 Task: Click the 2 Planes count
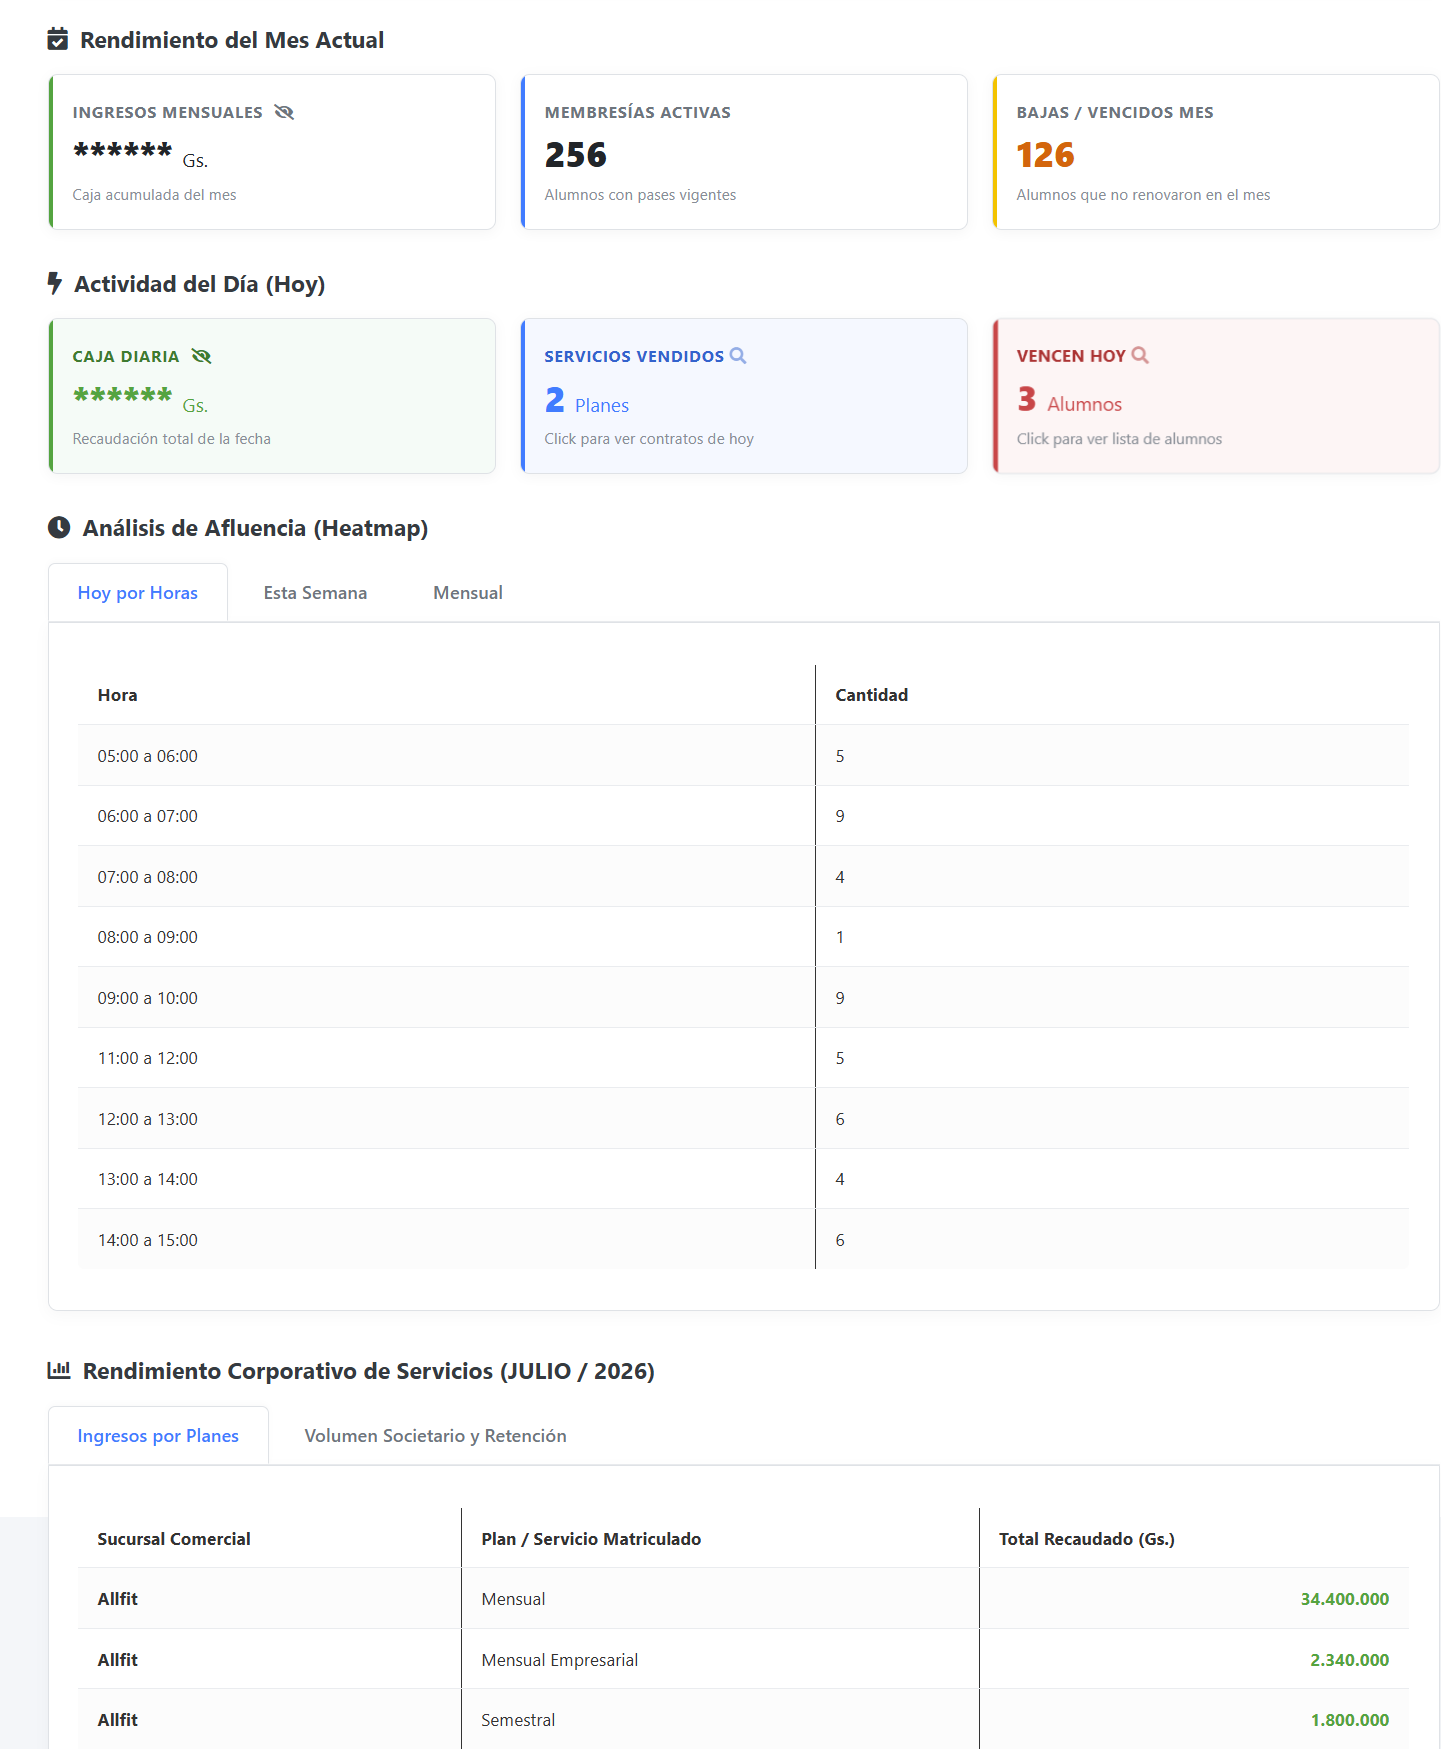[587, 401]
